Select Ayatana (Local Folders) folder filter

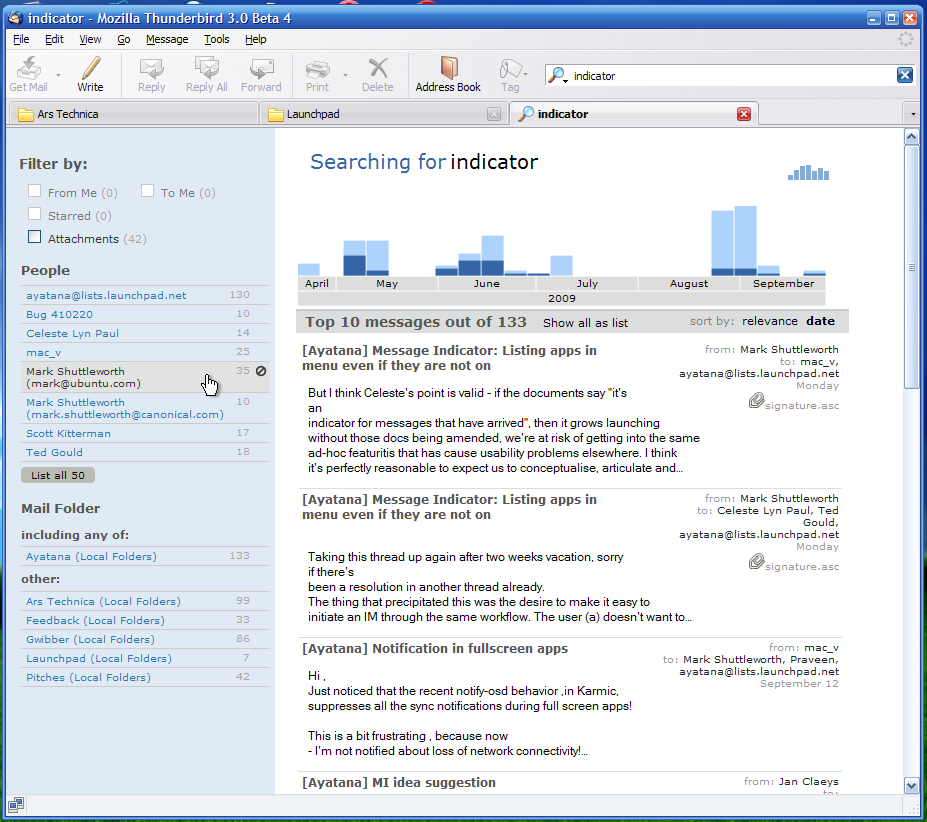[x=144, y=556]
